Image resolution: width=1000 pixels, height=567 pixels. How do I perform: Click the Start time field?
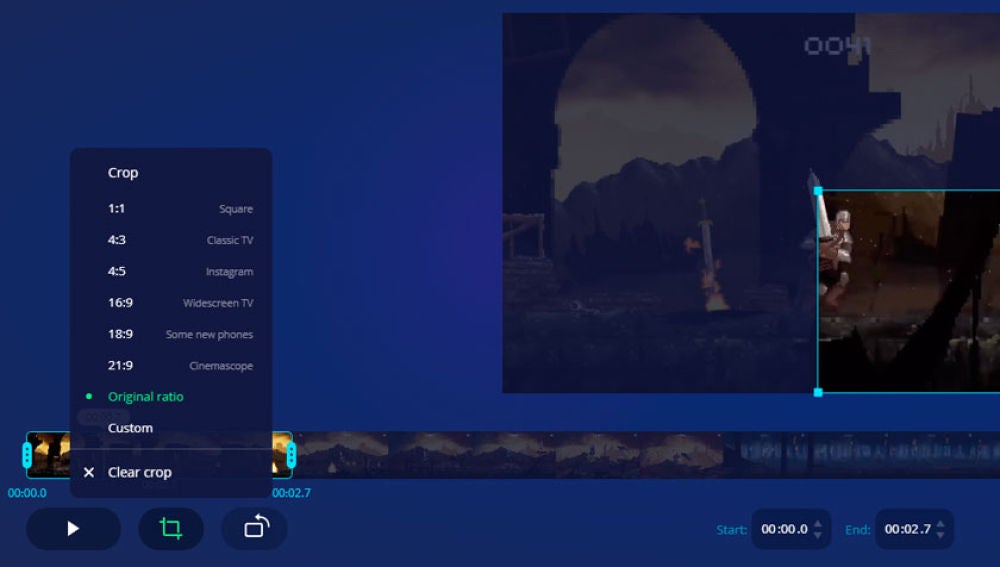[784, 529]
